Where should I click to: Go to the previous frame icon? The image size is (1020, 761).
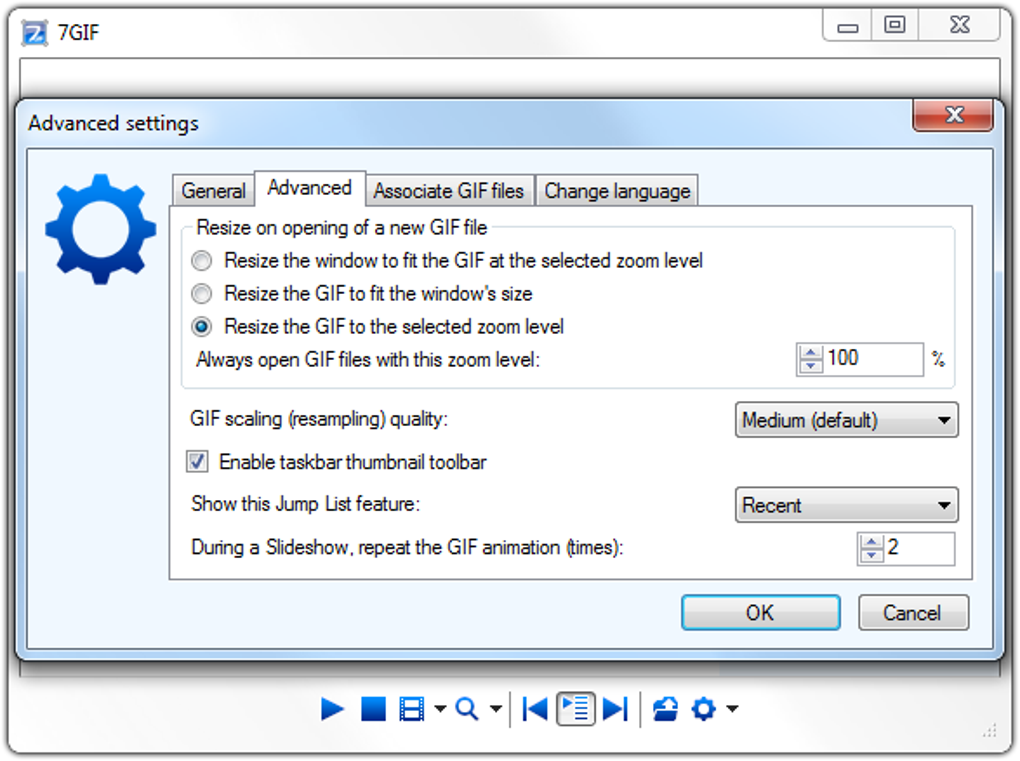click(536, 708)
